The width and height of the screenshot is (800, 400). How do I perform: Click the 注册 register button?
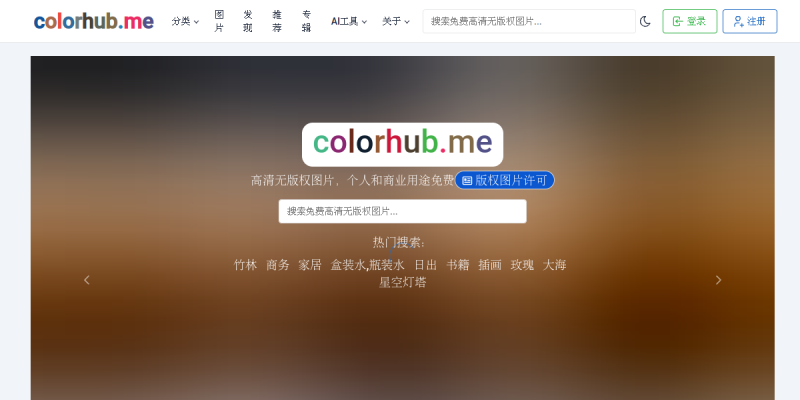(x=750, y=21)
